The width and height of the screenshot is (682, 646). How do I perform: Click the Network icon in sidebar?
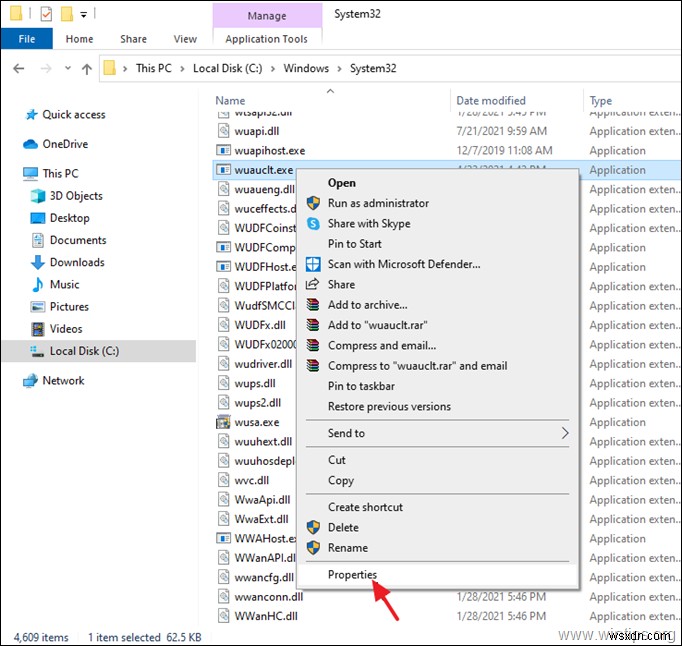click(x=30, y=381)
